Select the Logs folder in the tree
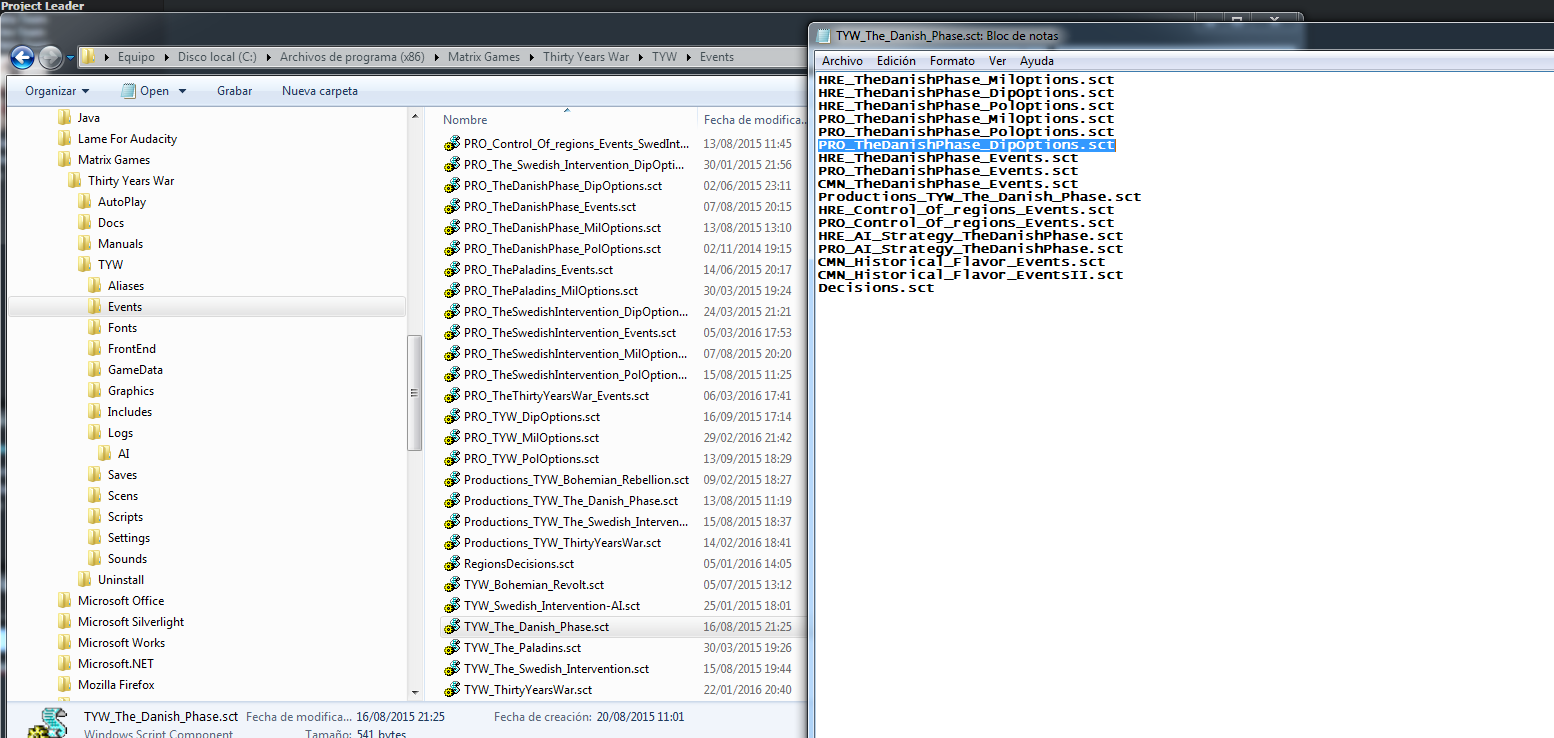This screenshot has height=738, width=1554. pos(120,433)
